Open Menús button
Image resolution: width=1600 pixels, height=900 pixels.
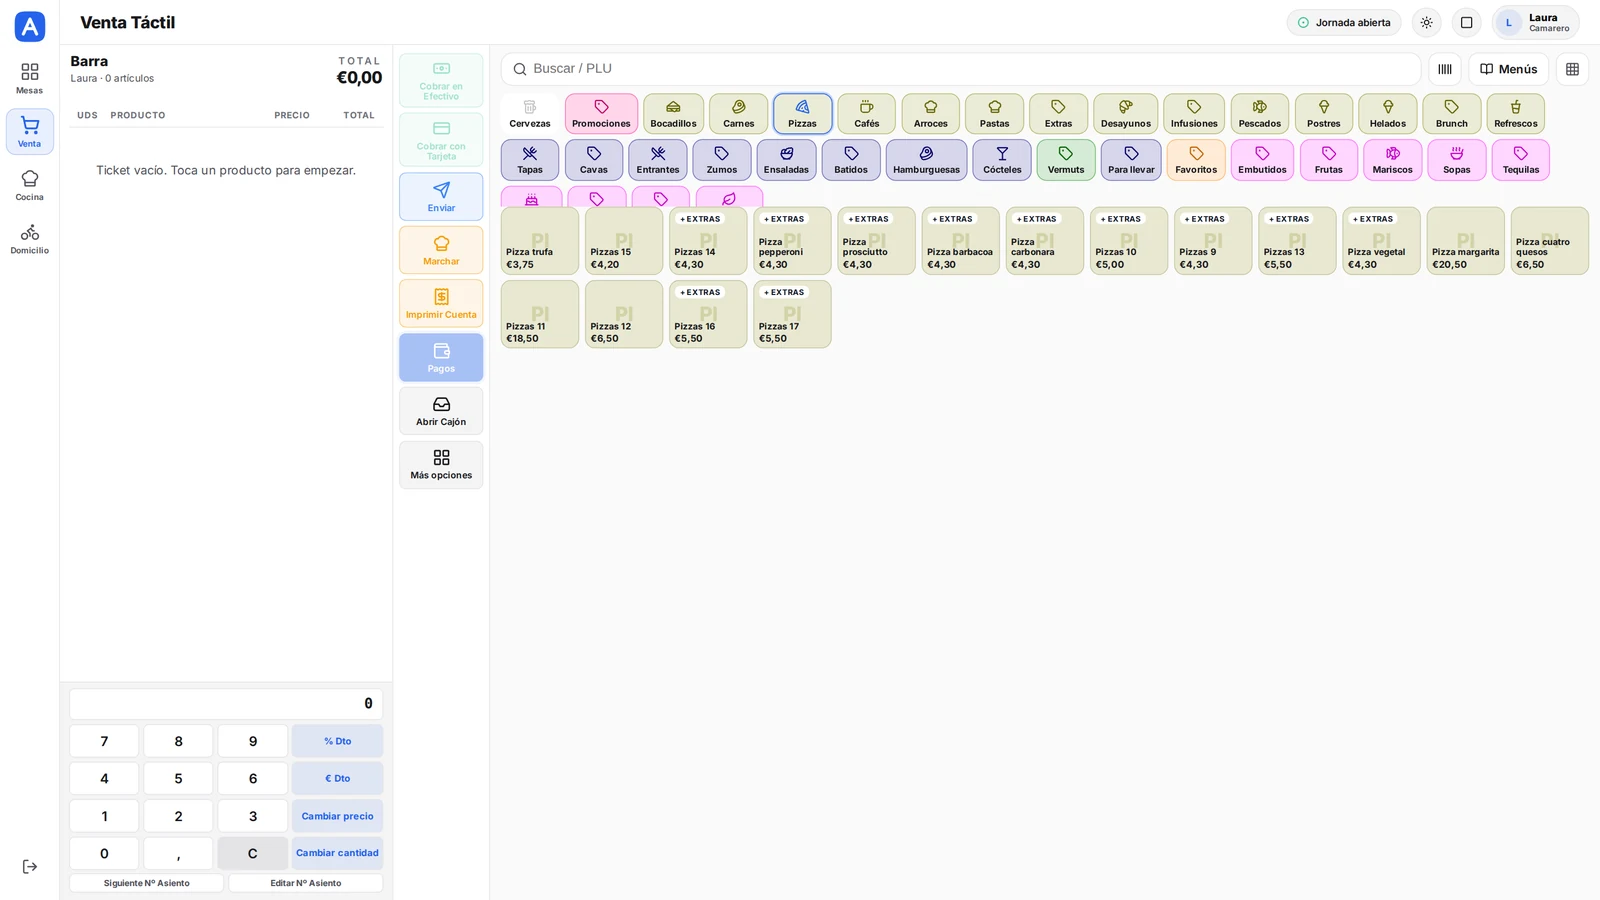click(x=1508, y=69)
